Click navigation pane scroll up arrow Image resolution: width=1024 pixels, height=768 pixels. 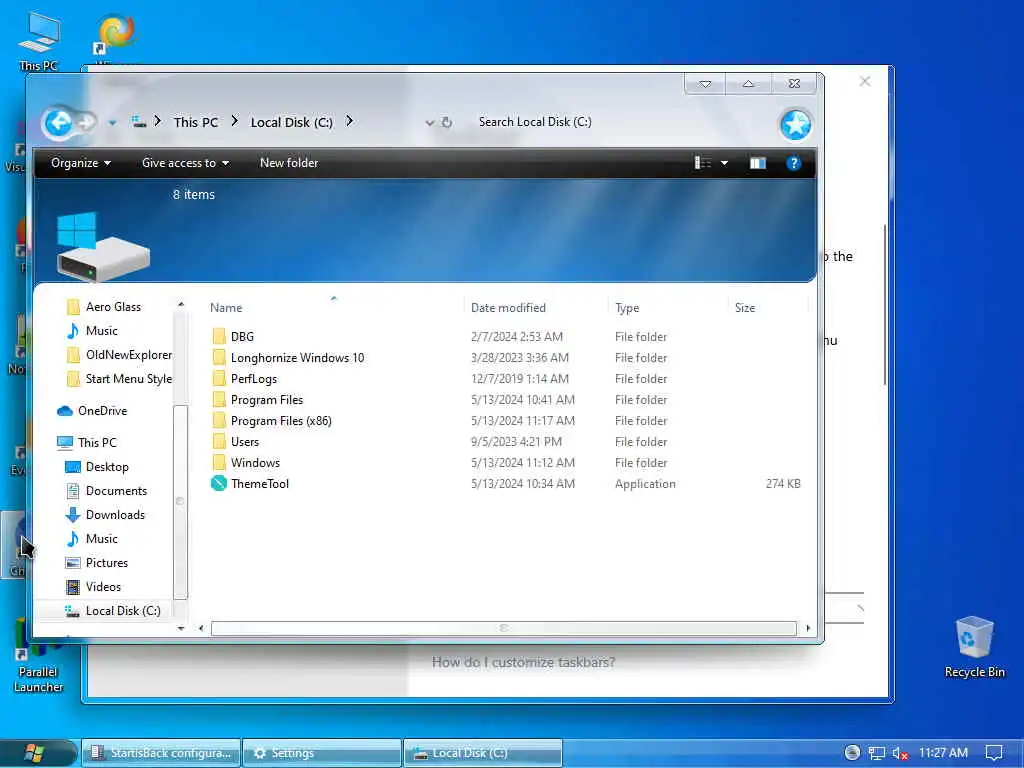[181, 304]
